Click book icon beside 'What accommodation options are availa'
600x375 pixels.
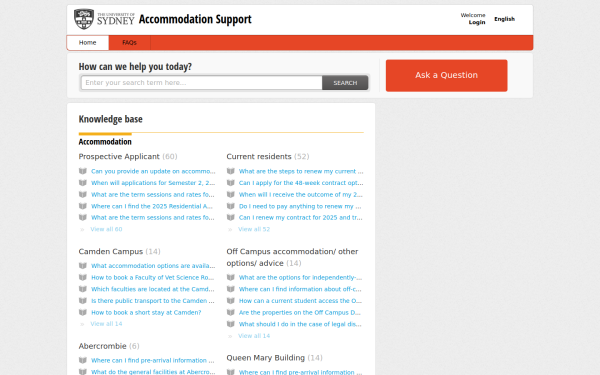(83, 266)
